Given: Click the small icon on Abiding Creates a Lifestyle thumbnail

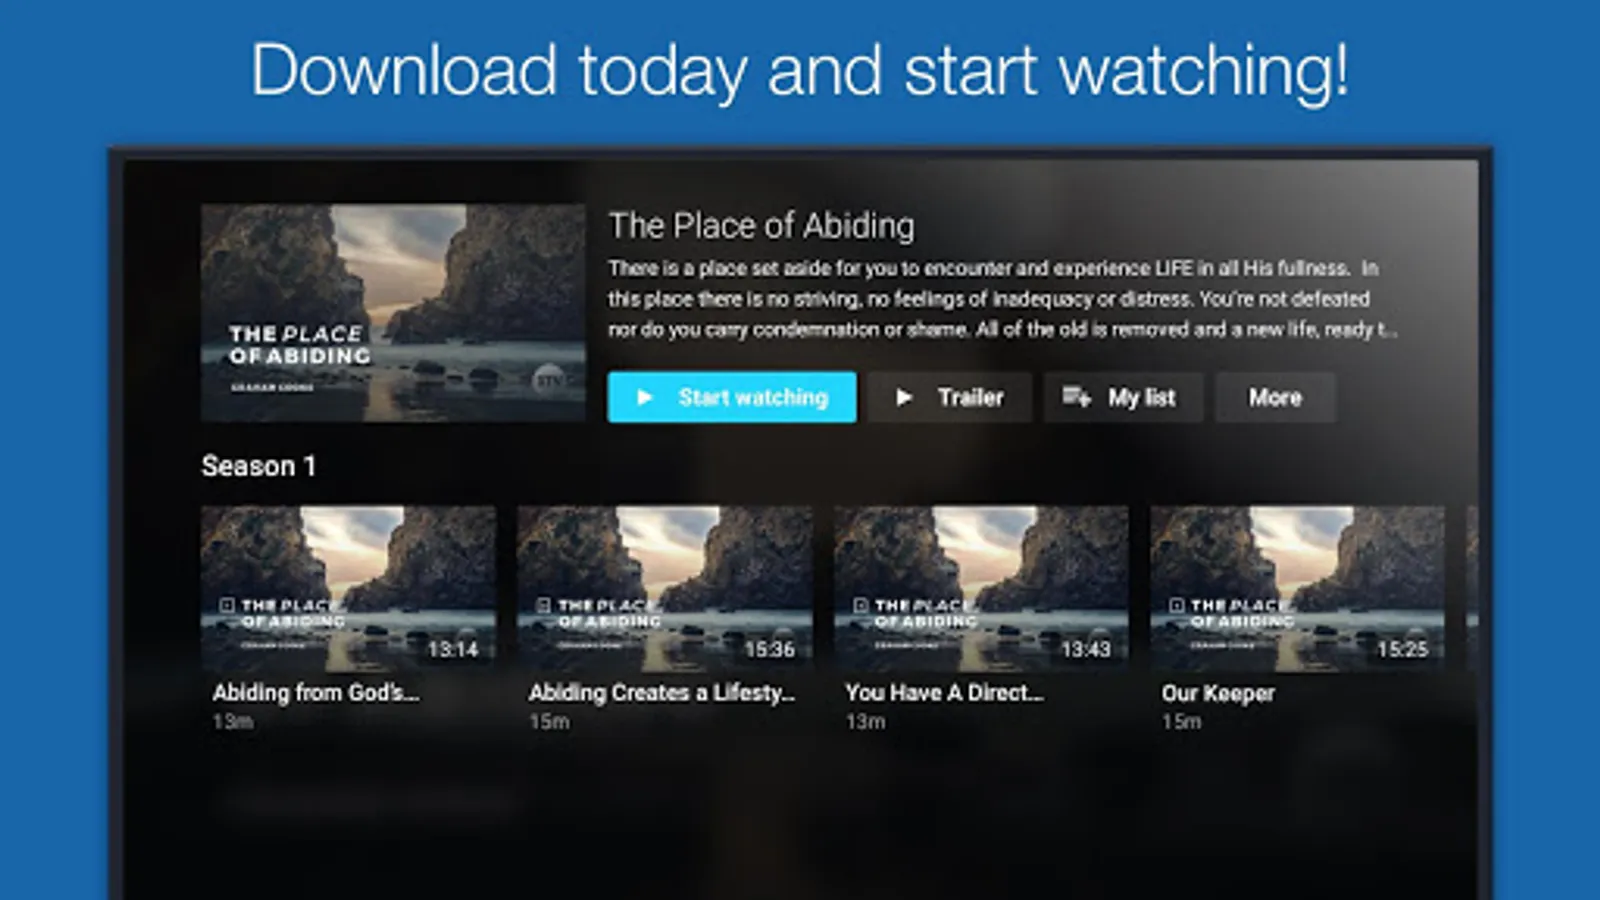Looking at the screenshot, I should [x=544, y=605].
